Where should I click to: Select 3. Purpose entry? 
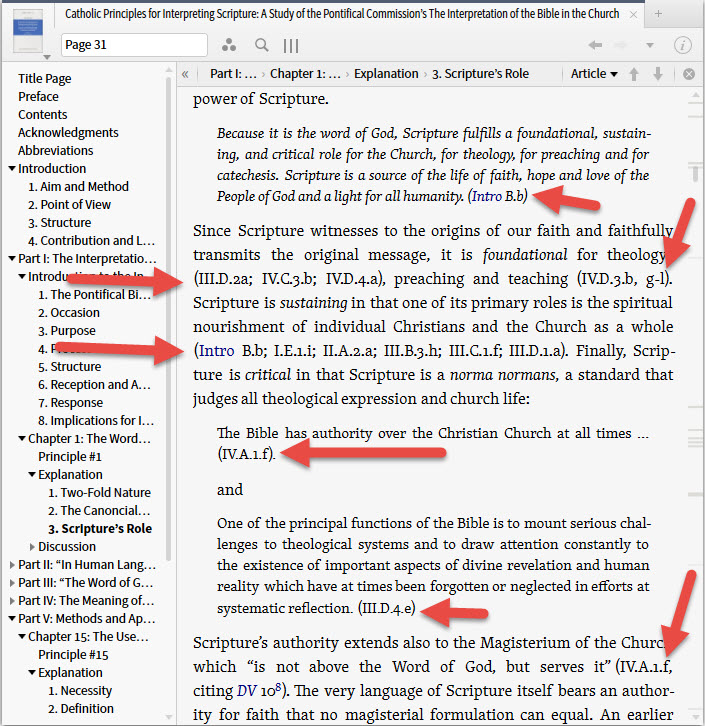point(67,331)
